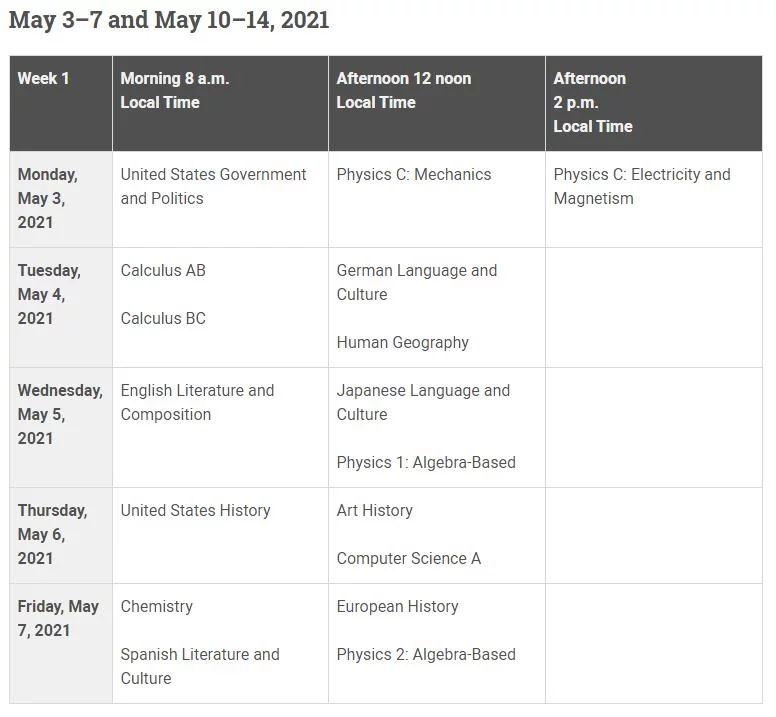Select the Morning 8 a.m. Local Time header
The image size is (776, 717).
pyautogui.click(x=175, y=90)
